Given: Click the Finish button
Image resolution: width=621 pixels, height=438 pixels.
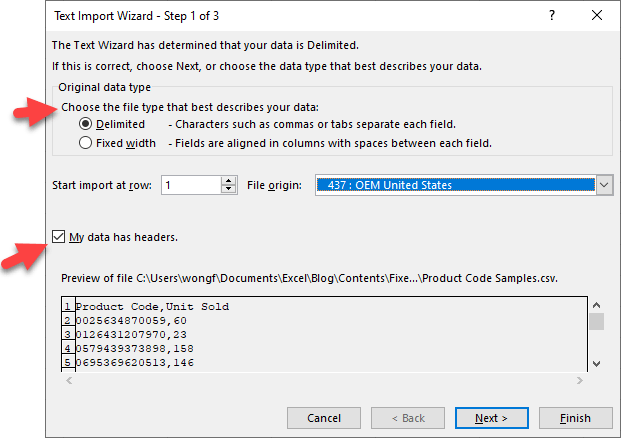Looking at the screenshot, I should click(575, 417).
